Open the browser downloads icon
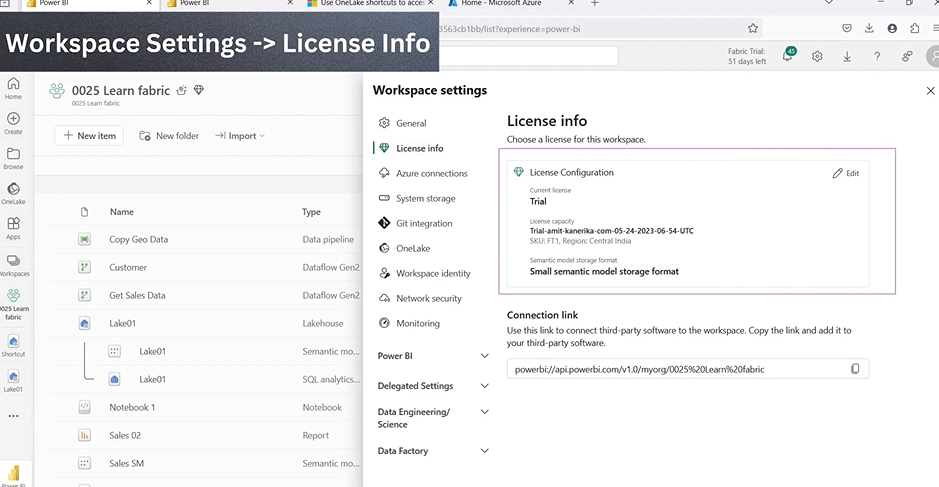Image resolution: width=939 pixels, height=487 pixels. click(x=869, y=28)
